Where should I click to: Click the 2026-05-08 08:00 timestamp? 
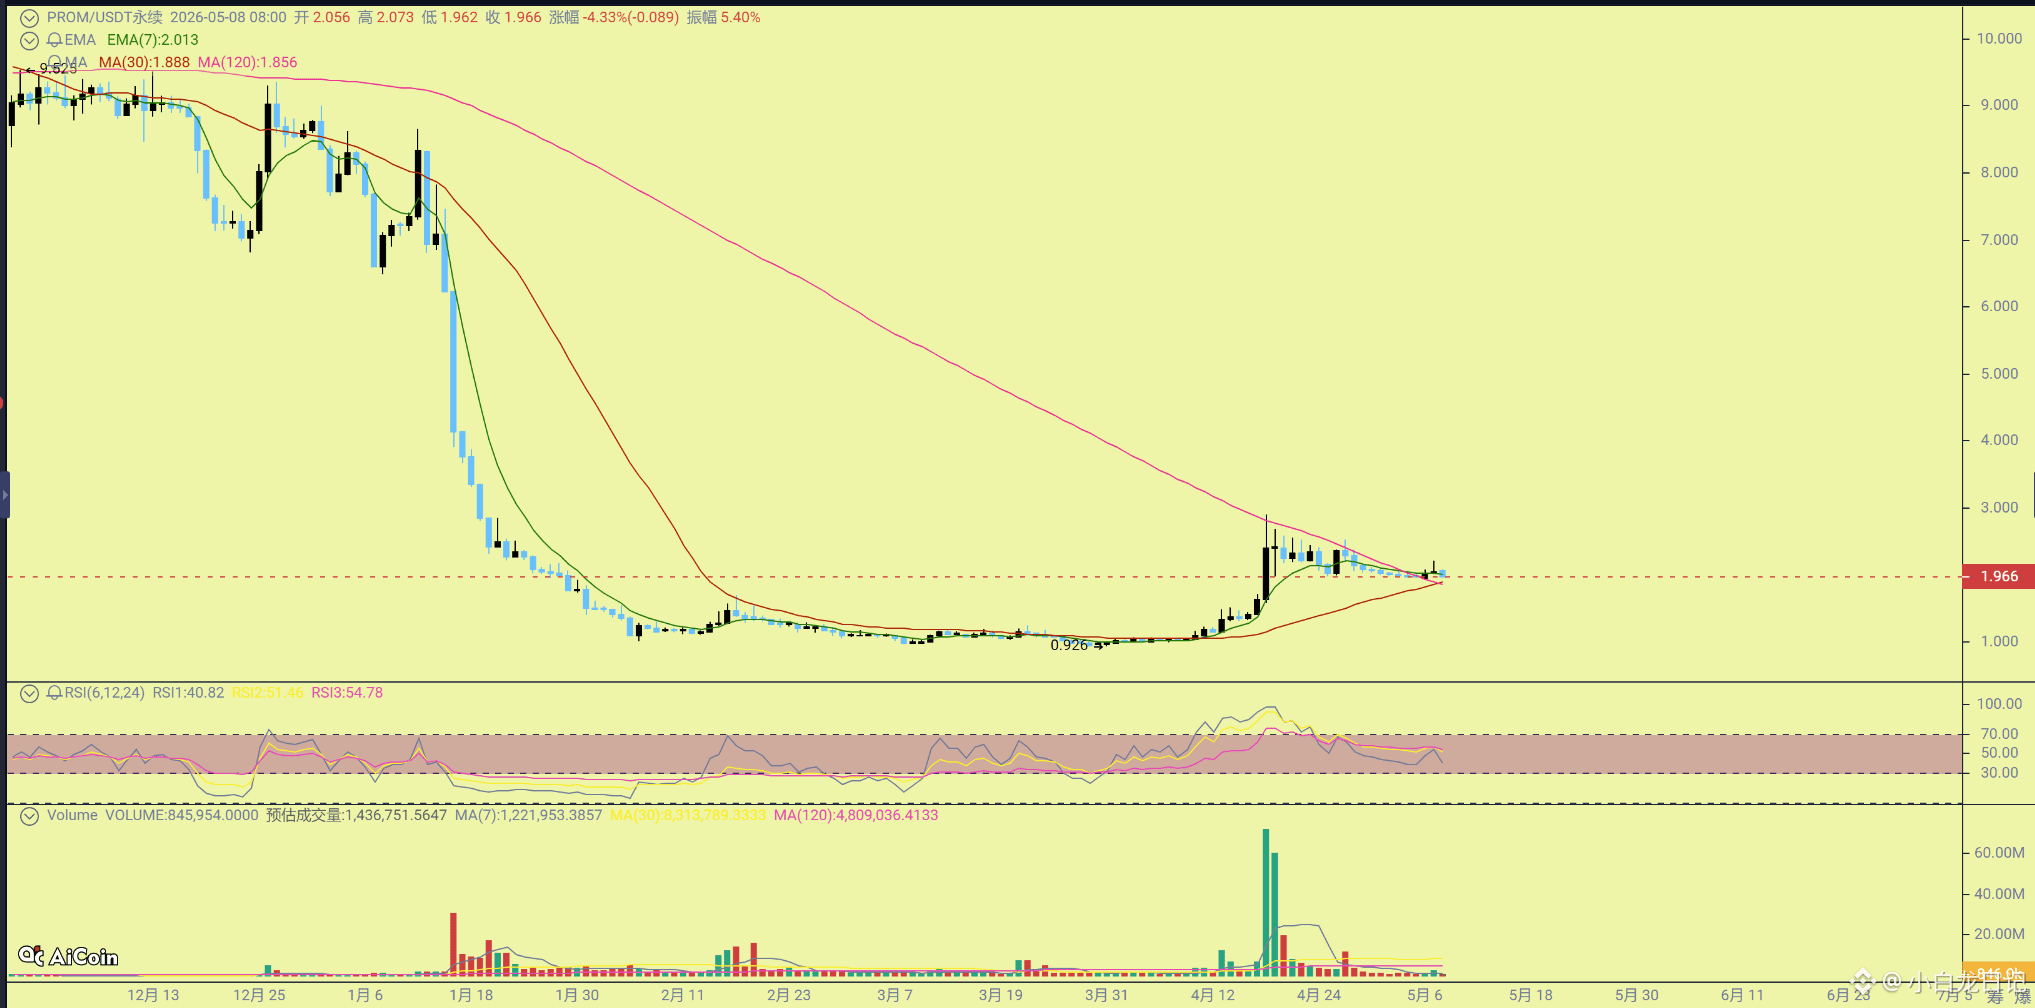click(x=228, y=18)
